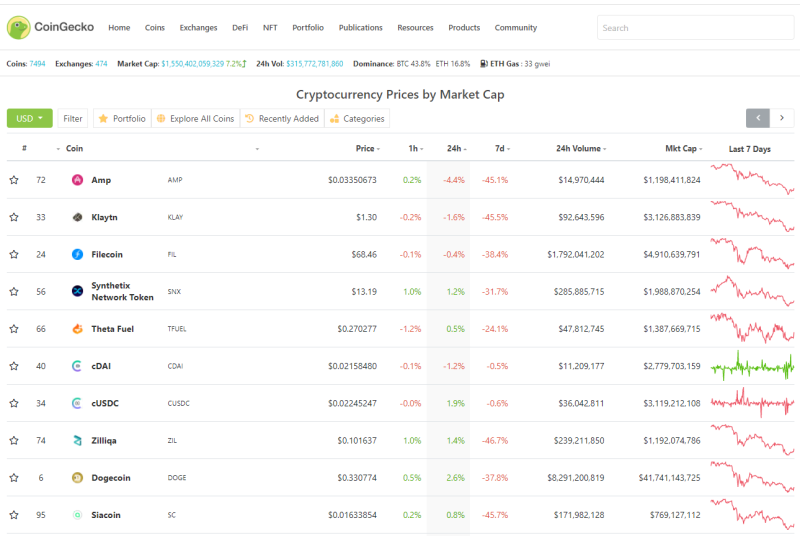Sort table by rank number column
800x536 pixels.
24,148
